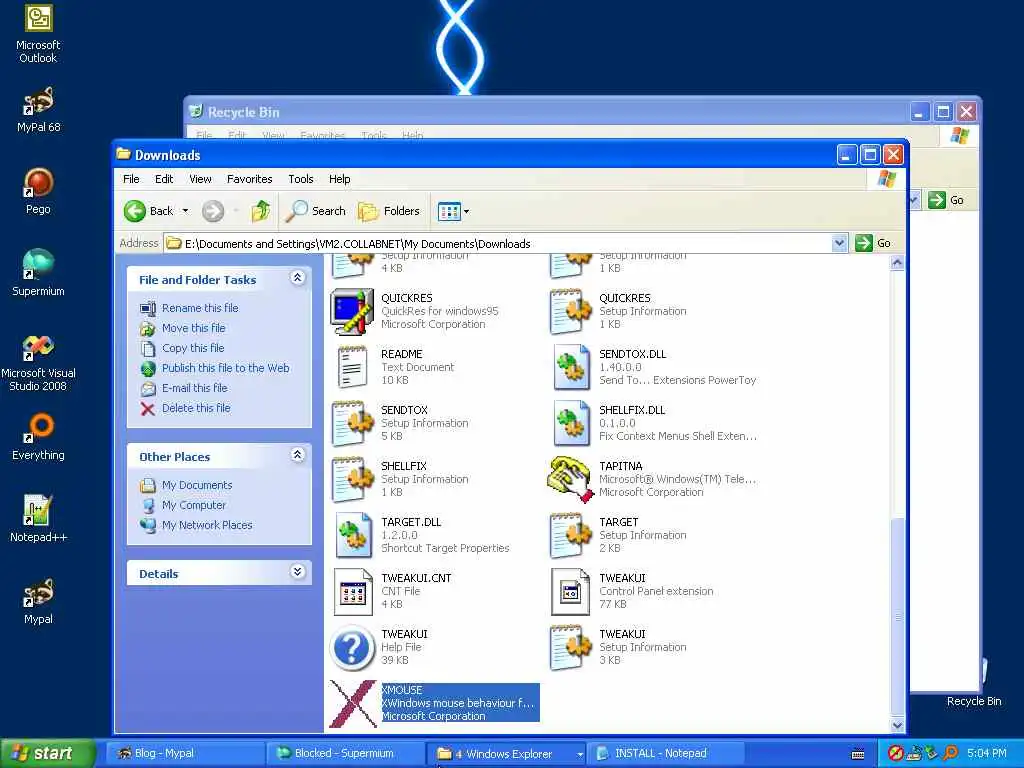Viewport: 1024px width, 768px height.
Task: Click scroll up arrow in Downloads file list
Action: (897, 263)
